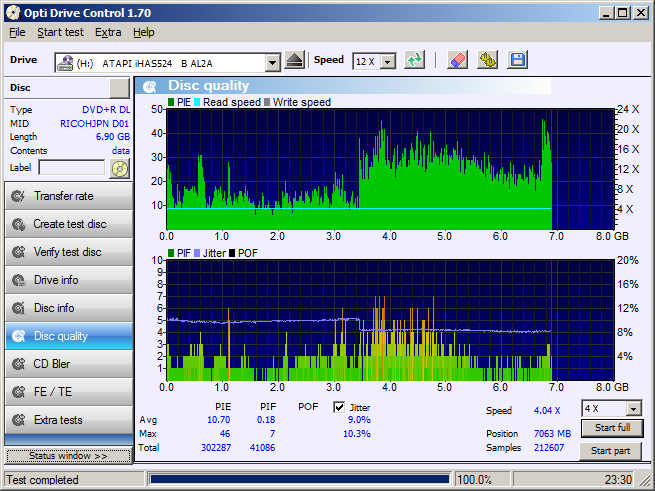
Task: Click the gray button beside Disc header
Action: pyautogui.click(x=119, y=88)
